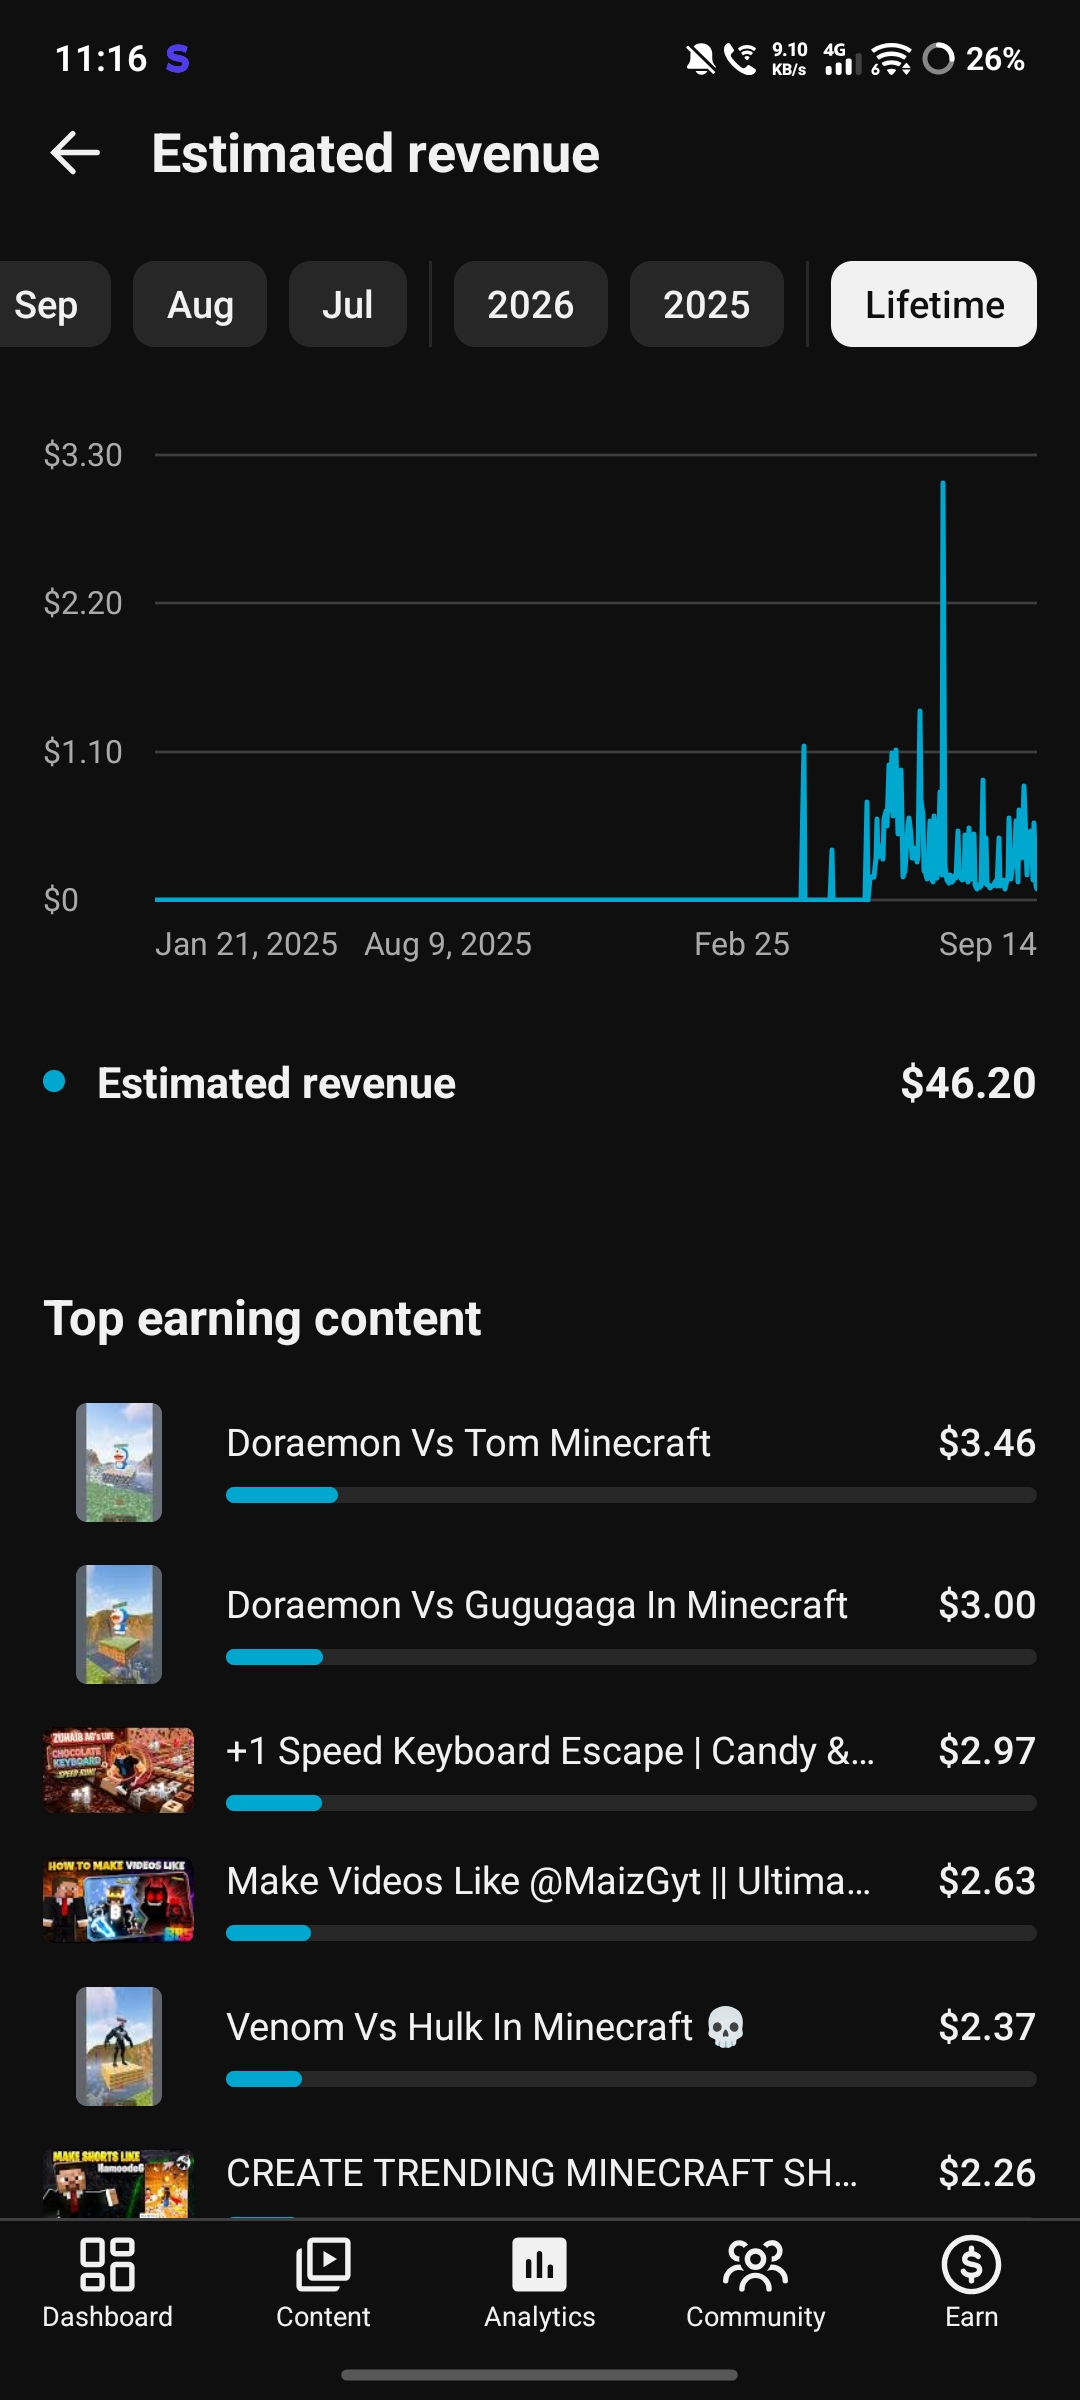This screenshot has width=1080, height=2400.
Task: Tap the Speed Keyboard Escape video thumbnail
Action: [x=119, y=1770]
